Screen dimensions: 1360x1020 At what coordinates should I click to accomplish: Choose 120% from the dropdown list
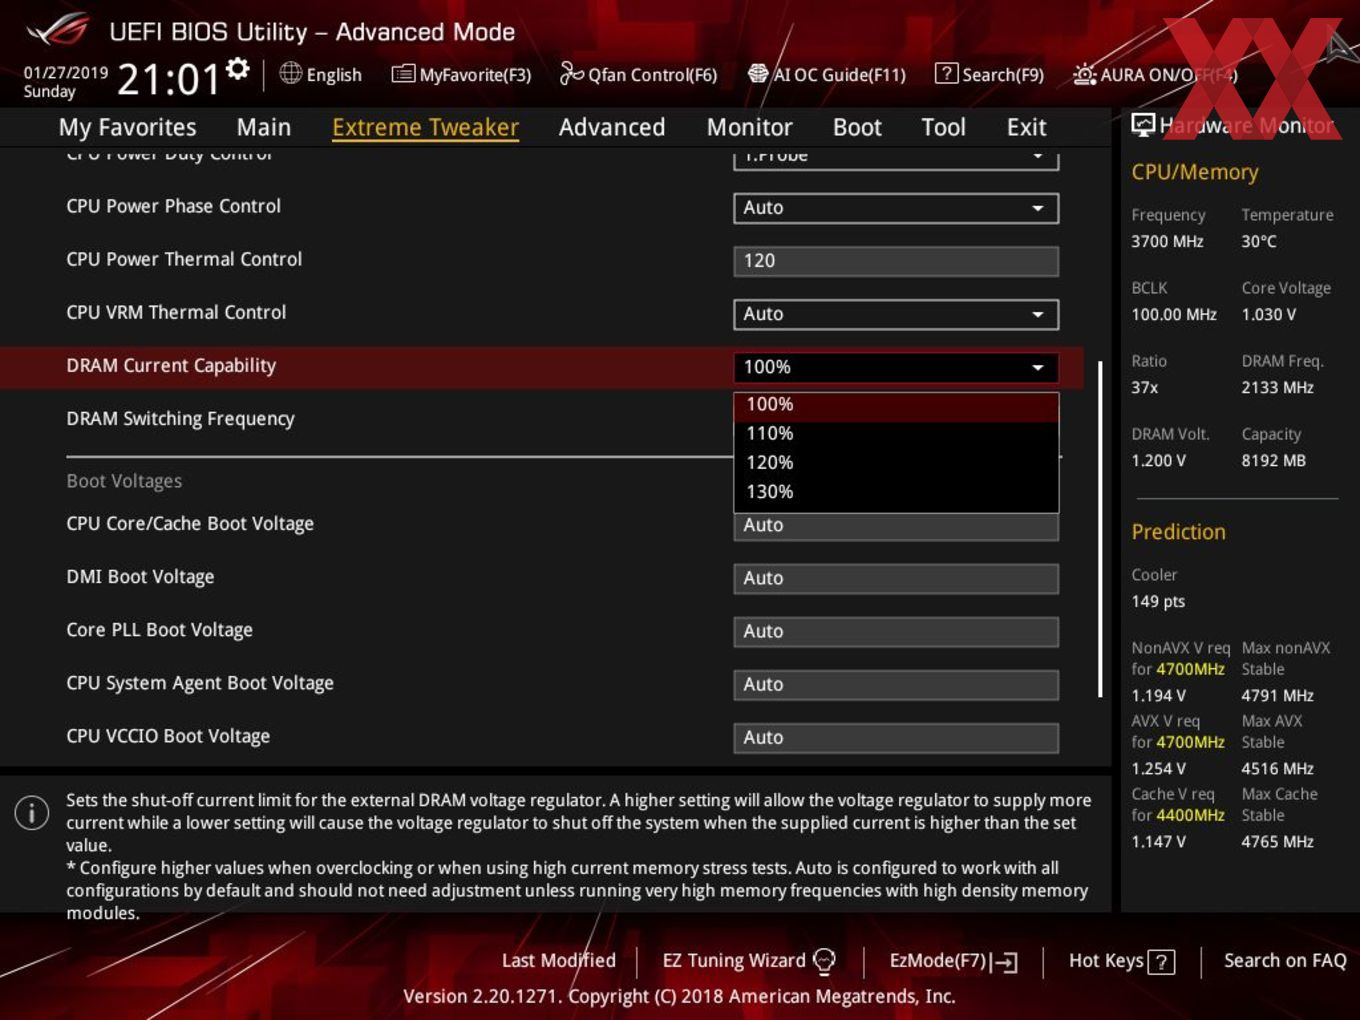[896, 463]
